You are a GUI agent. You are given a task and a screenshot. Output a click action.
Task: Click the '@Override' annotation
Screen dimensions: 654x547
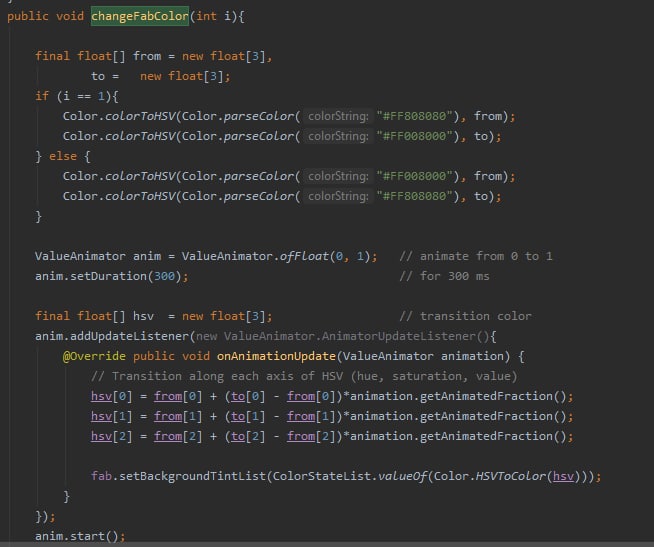(x=94, y=356)
